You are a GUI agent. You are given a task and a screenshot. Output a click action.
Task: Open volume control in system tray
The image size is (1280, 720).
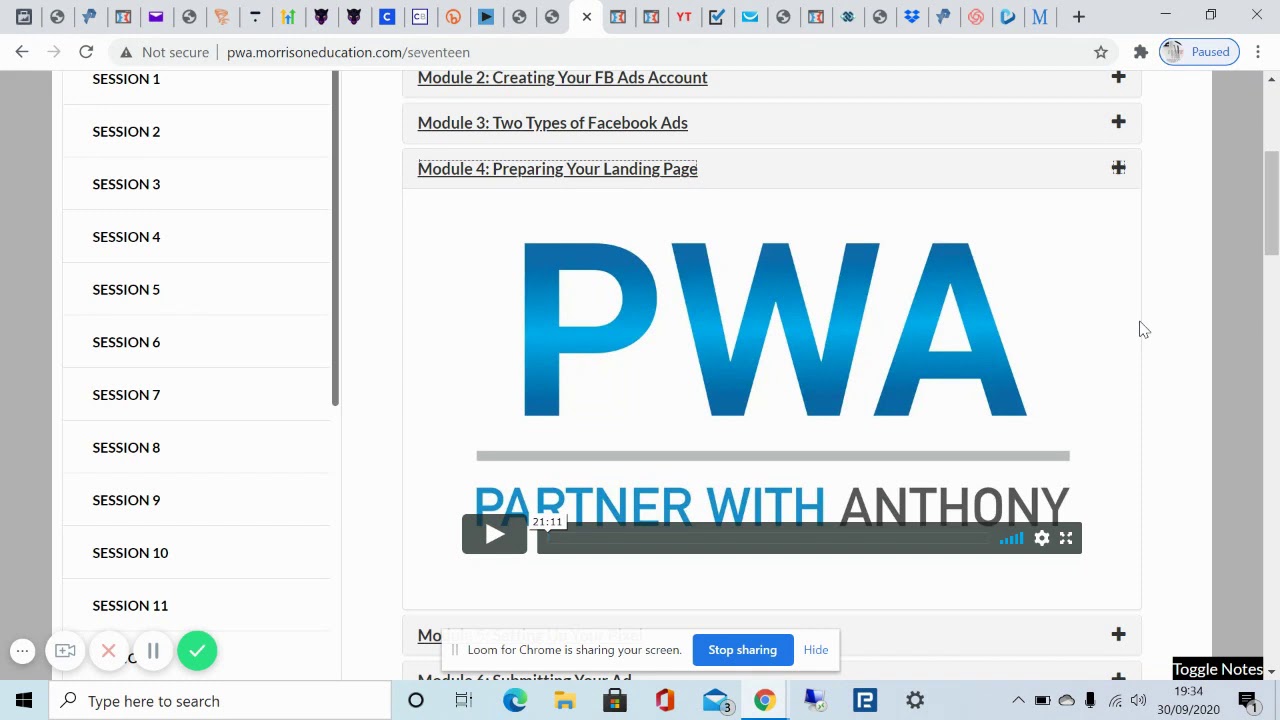click(1139, 701)
